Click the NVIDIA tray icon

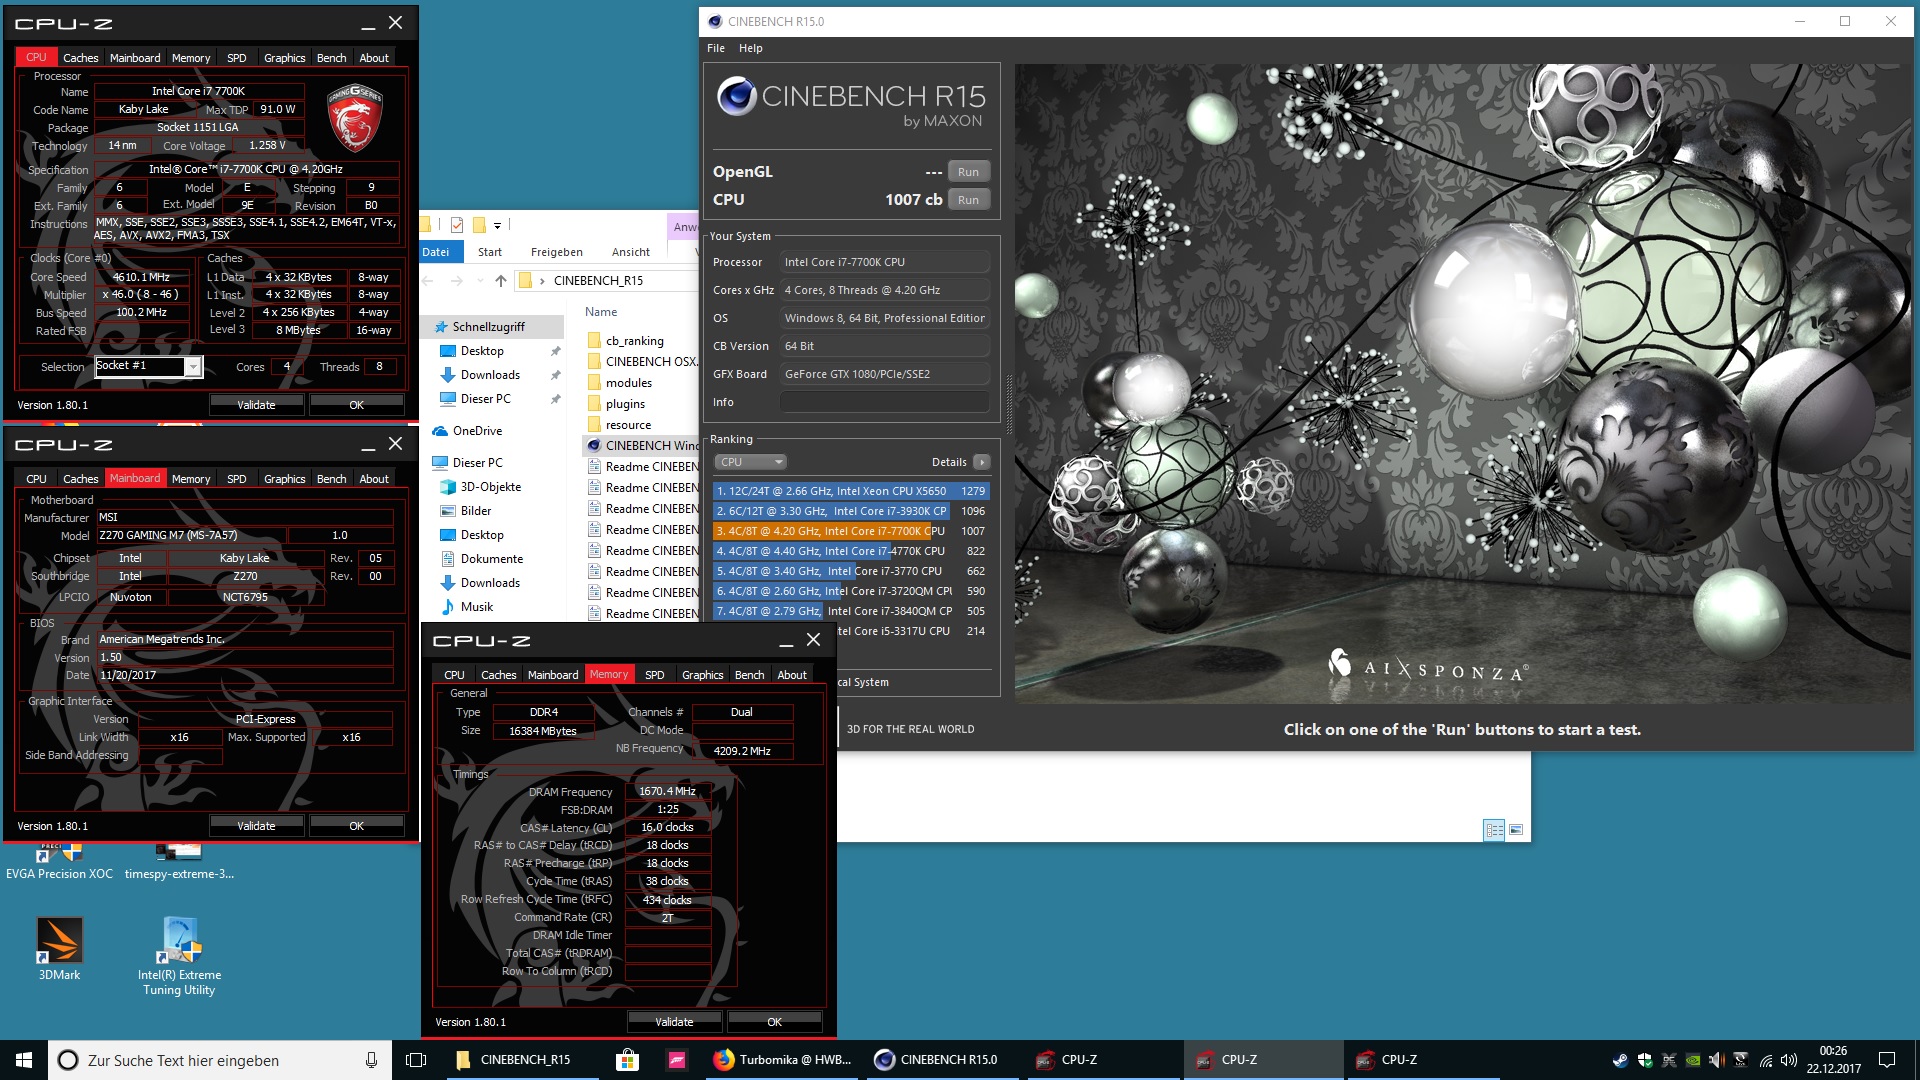[x=1693, y=1060]
